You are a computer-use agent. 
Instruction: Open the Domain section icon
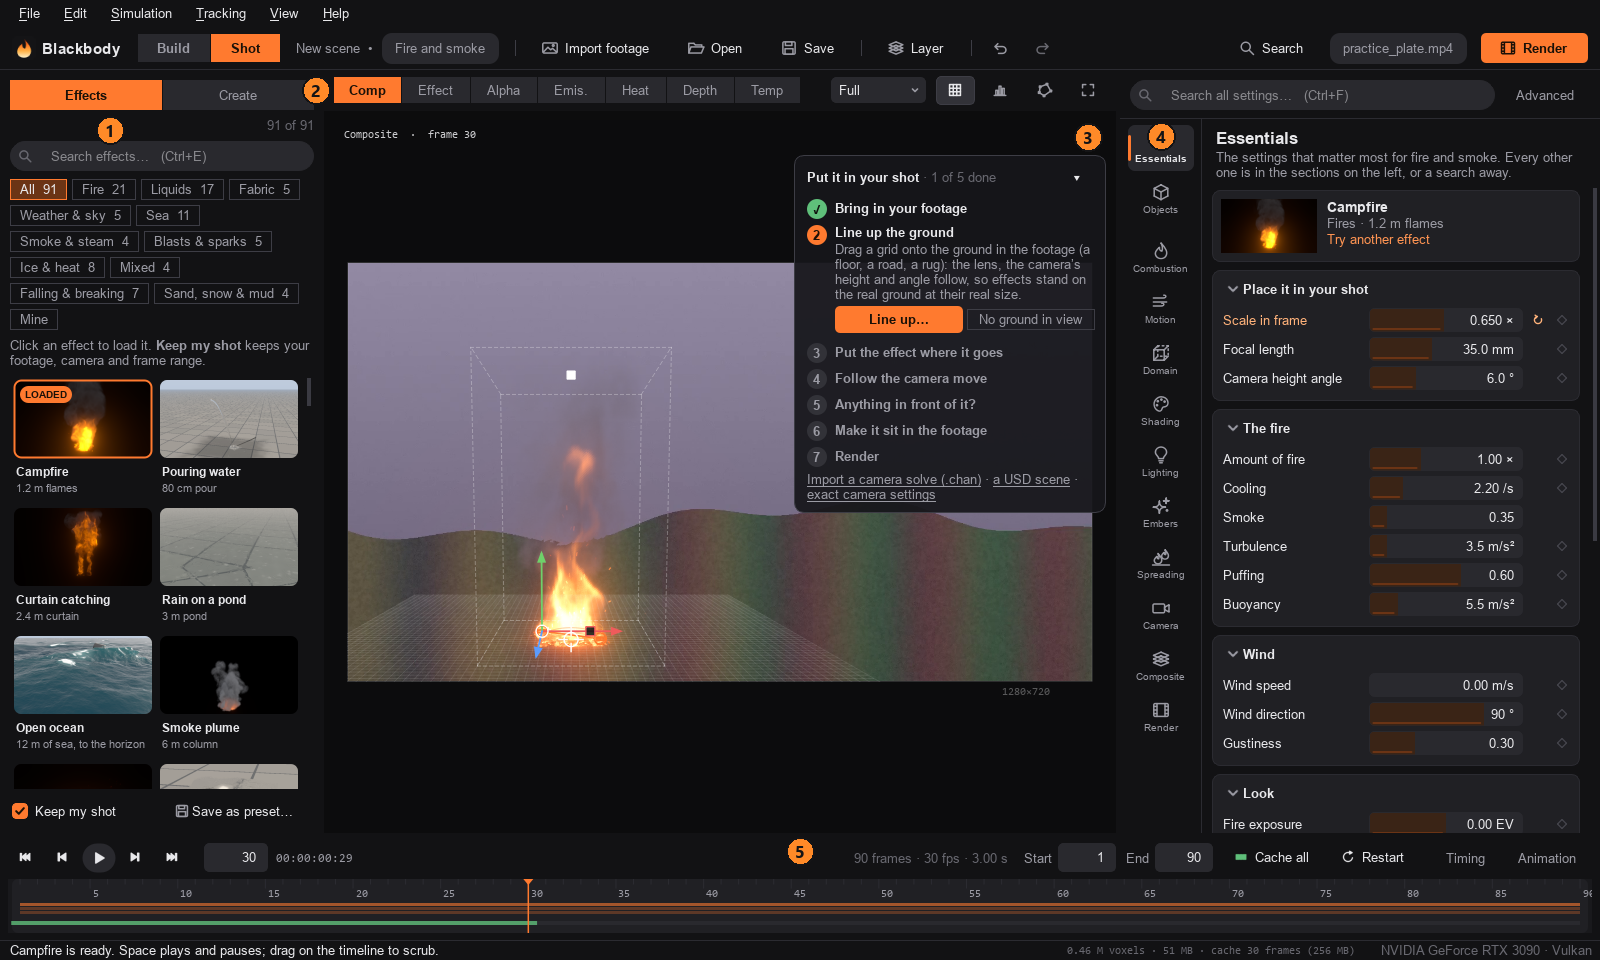(1160, 359)
